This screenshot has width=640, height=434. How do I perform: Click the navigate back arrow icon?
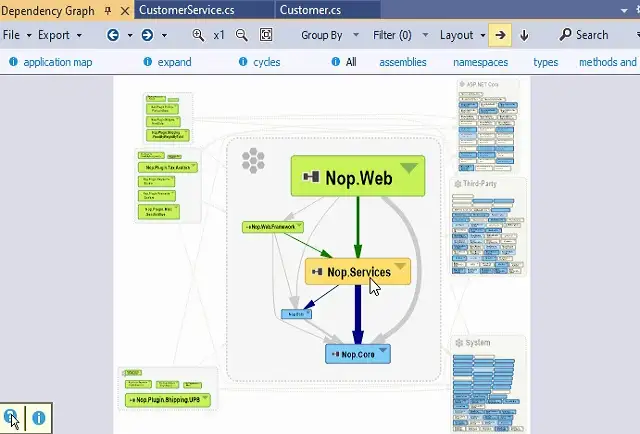click(113, 35)
